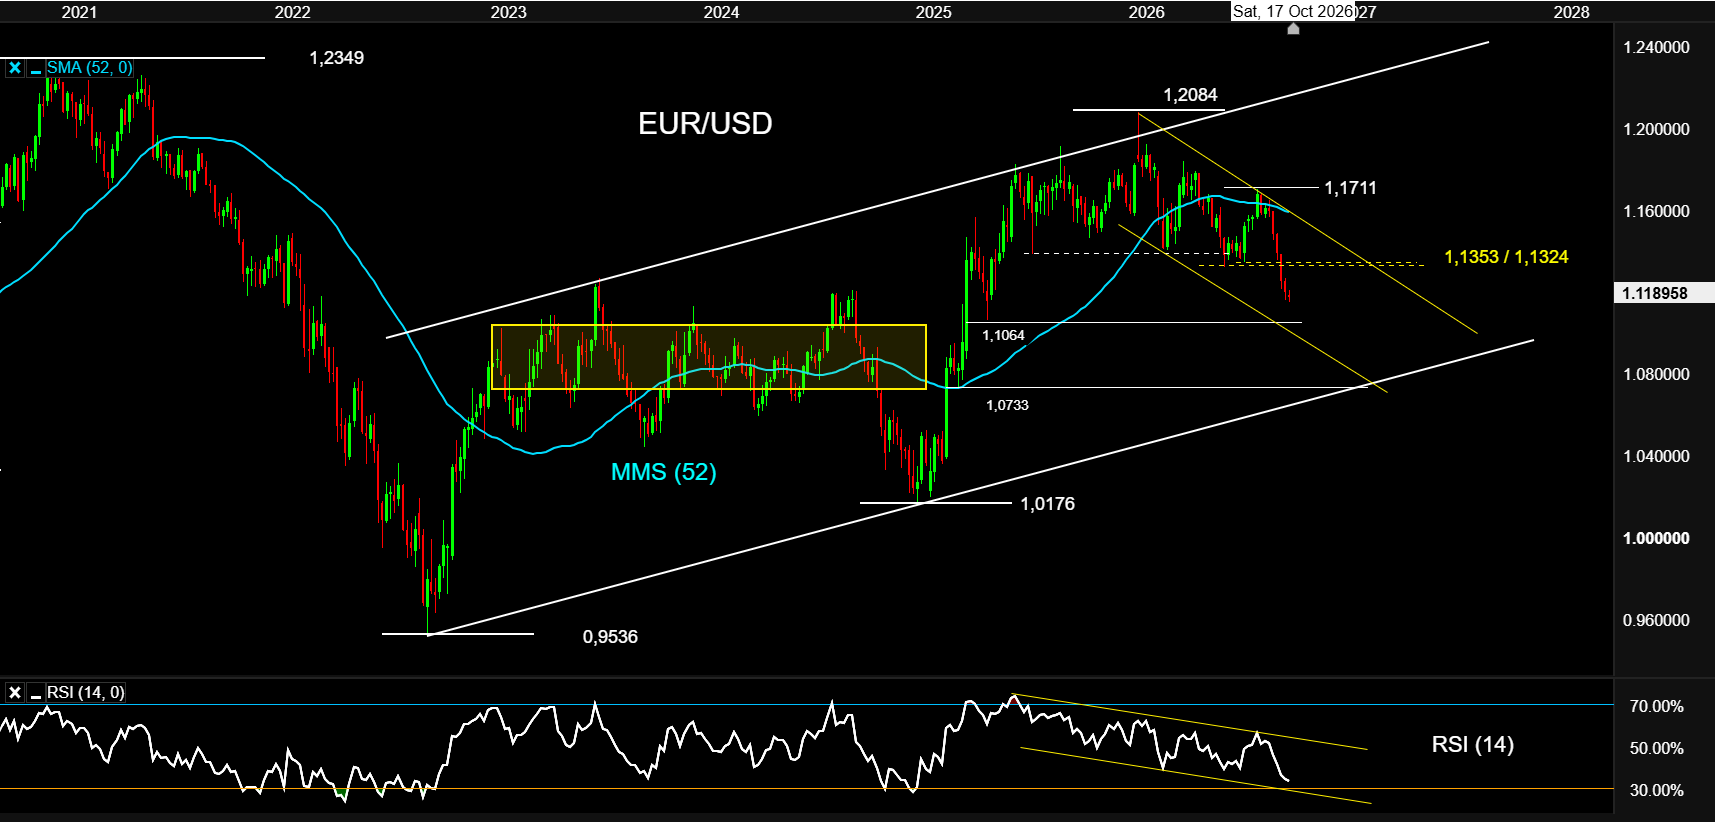The height and width of the screenshot is (822, 1715).
Task: Click the RSI (14) annotation text
Action: click(x=1473, y=744)
